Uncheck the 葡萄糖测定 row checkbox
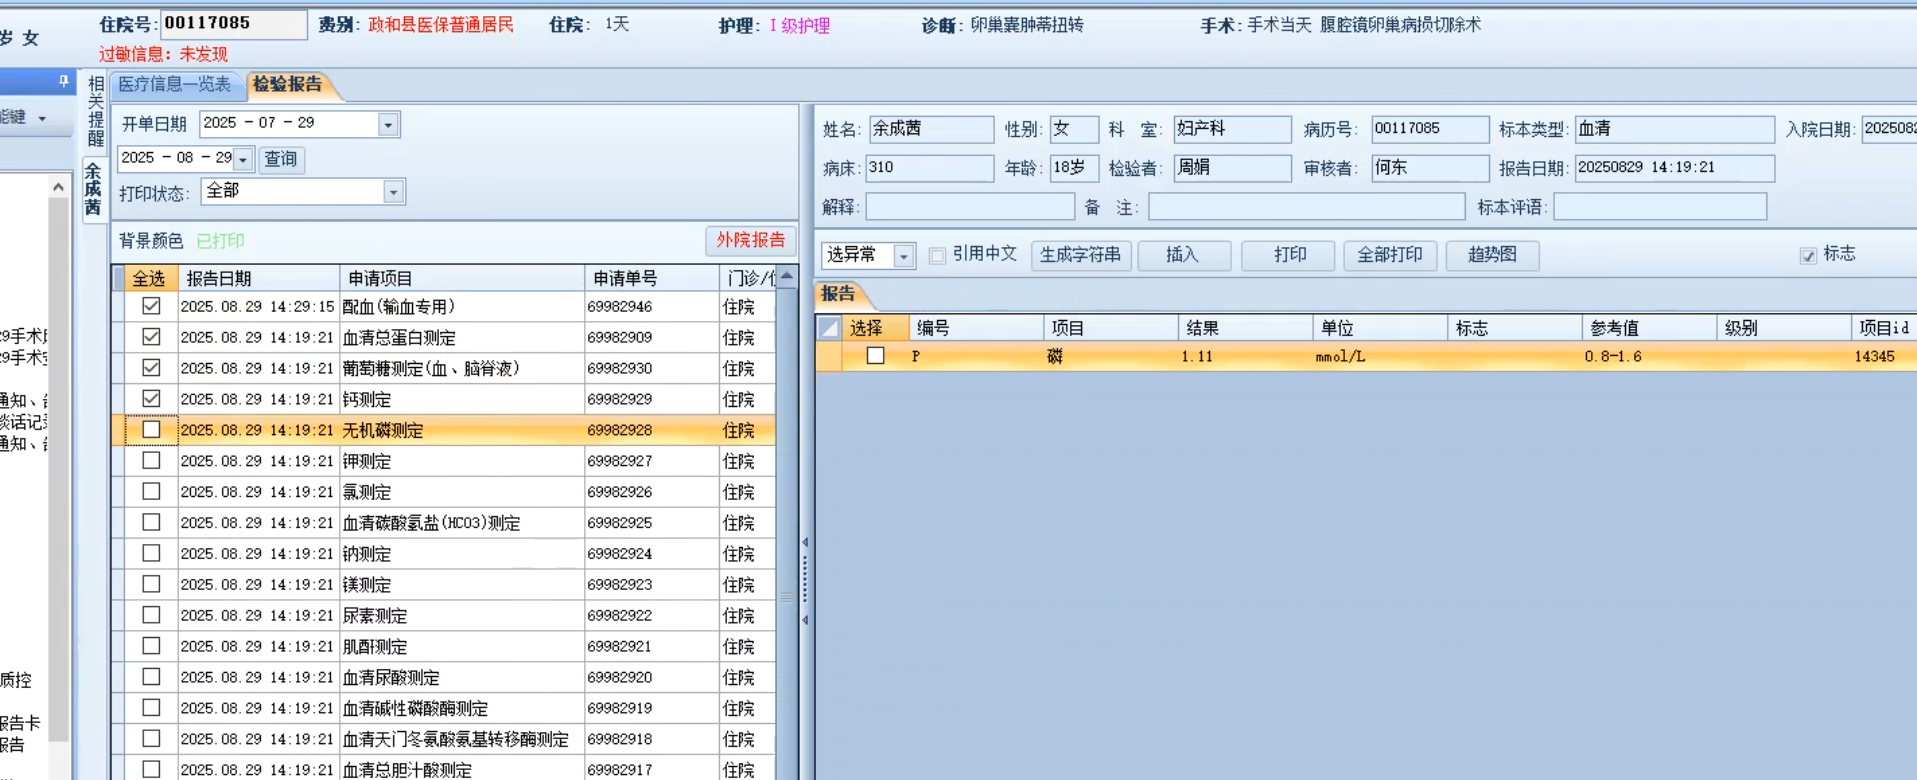This screenshot has height=780, width=1917. pos(151,368)
